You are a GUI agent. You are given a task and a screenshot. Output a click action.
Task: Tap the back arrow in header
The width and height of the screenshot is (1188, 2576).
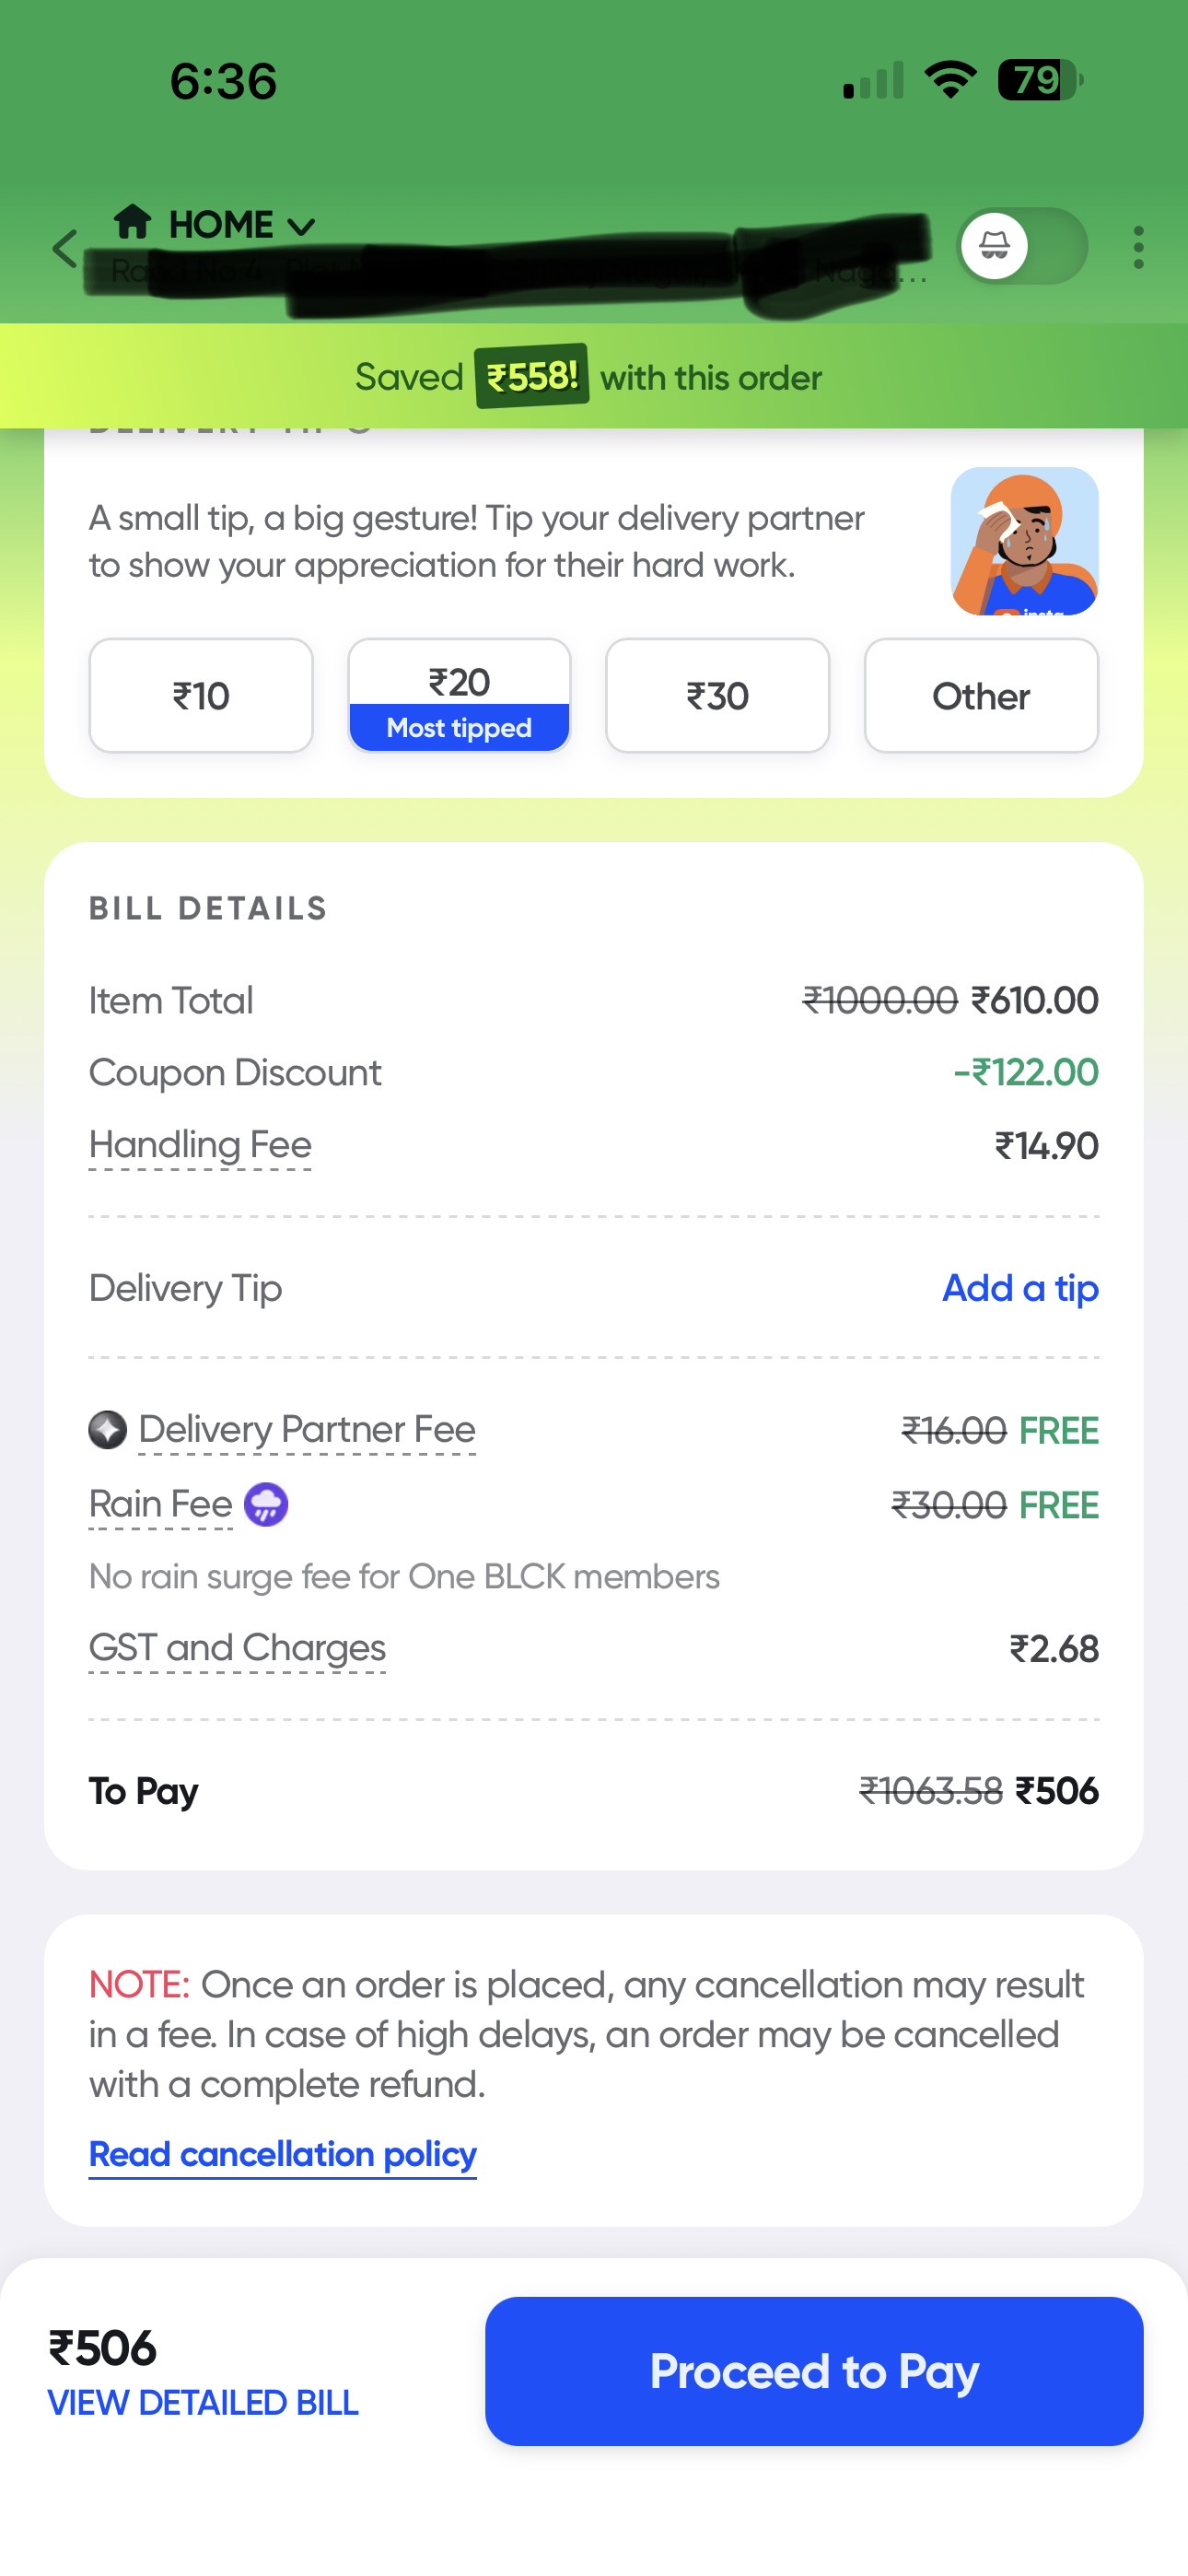tap(65, 248)
